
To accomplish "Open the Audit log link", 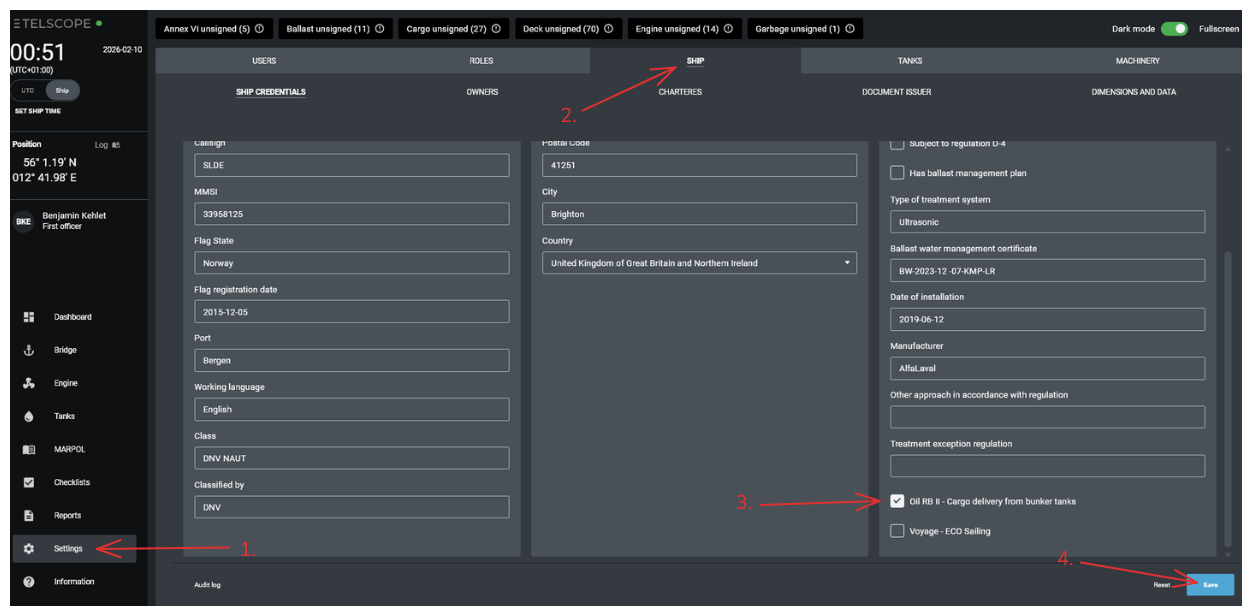I will tap(207, 584).
